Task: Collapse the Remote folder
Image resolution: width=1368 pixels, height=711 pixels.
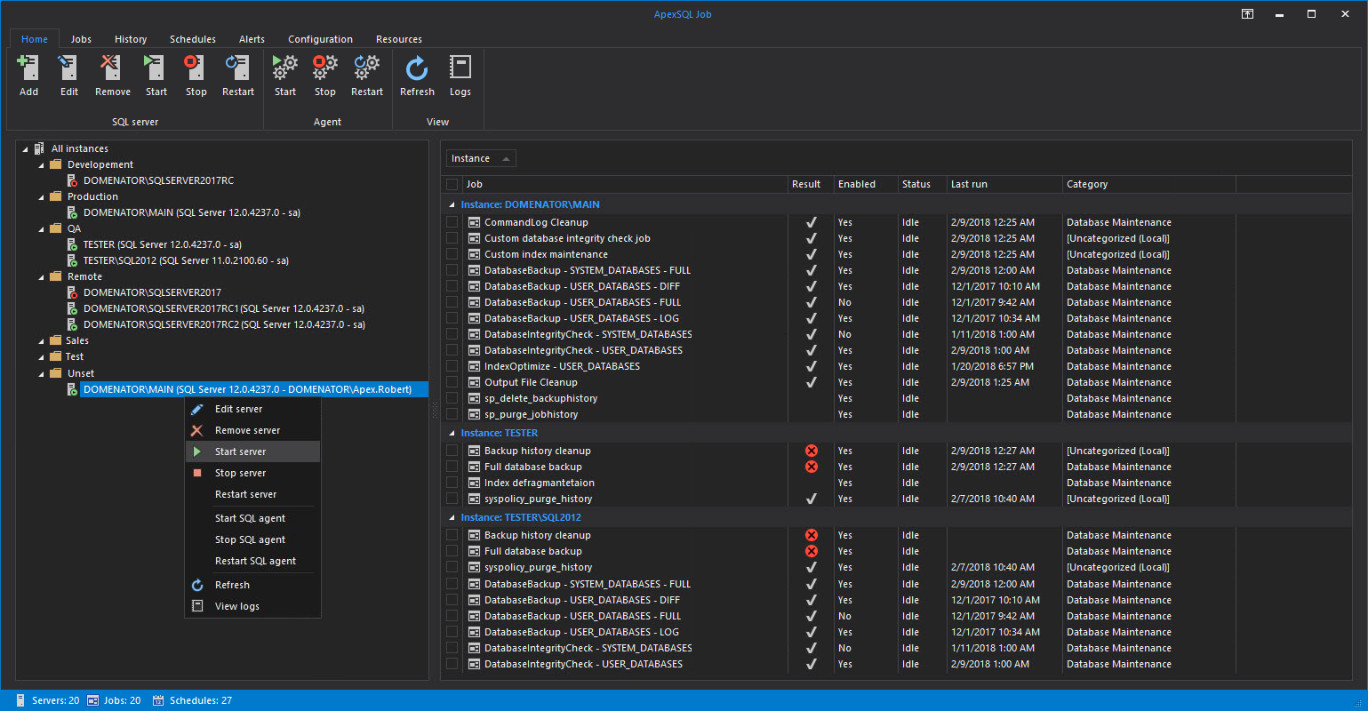Action: (x=40, y=277)
